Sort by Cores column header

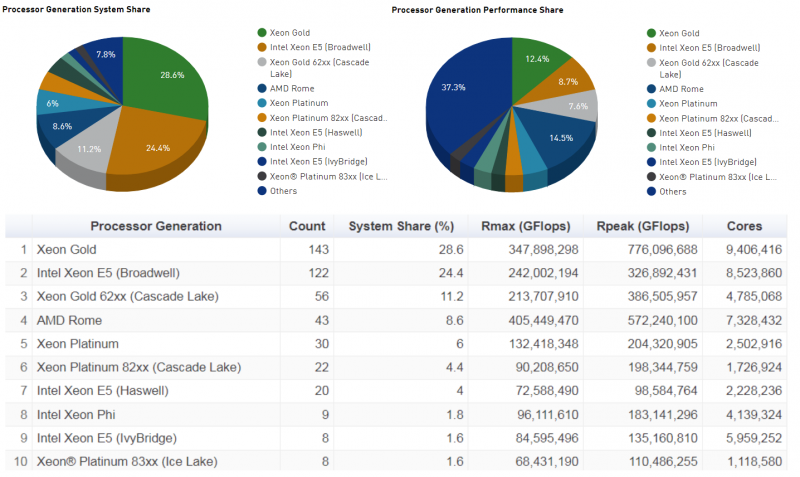tap(744, 226)
